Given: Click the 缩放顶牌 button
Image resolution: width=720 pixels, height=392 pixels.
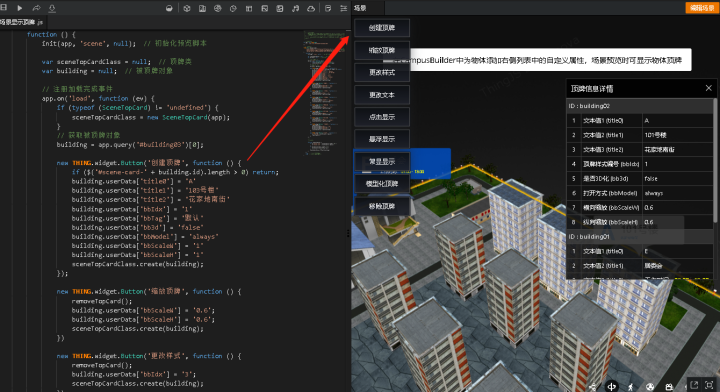Looking at the screenshot, I should pyautogui.click(x=382, y=50).
